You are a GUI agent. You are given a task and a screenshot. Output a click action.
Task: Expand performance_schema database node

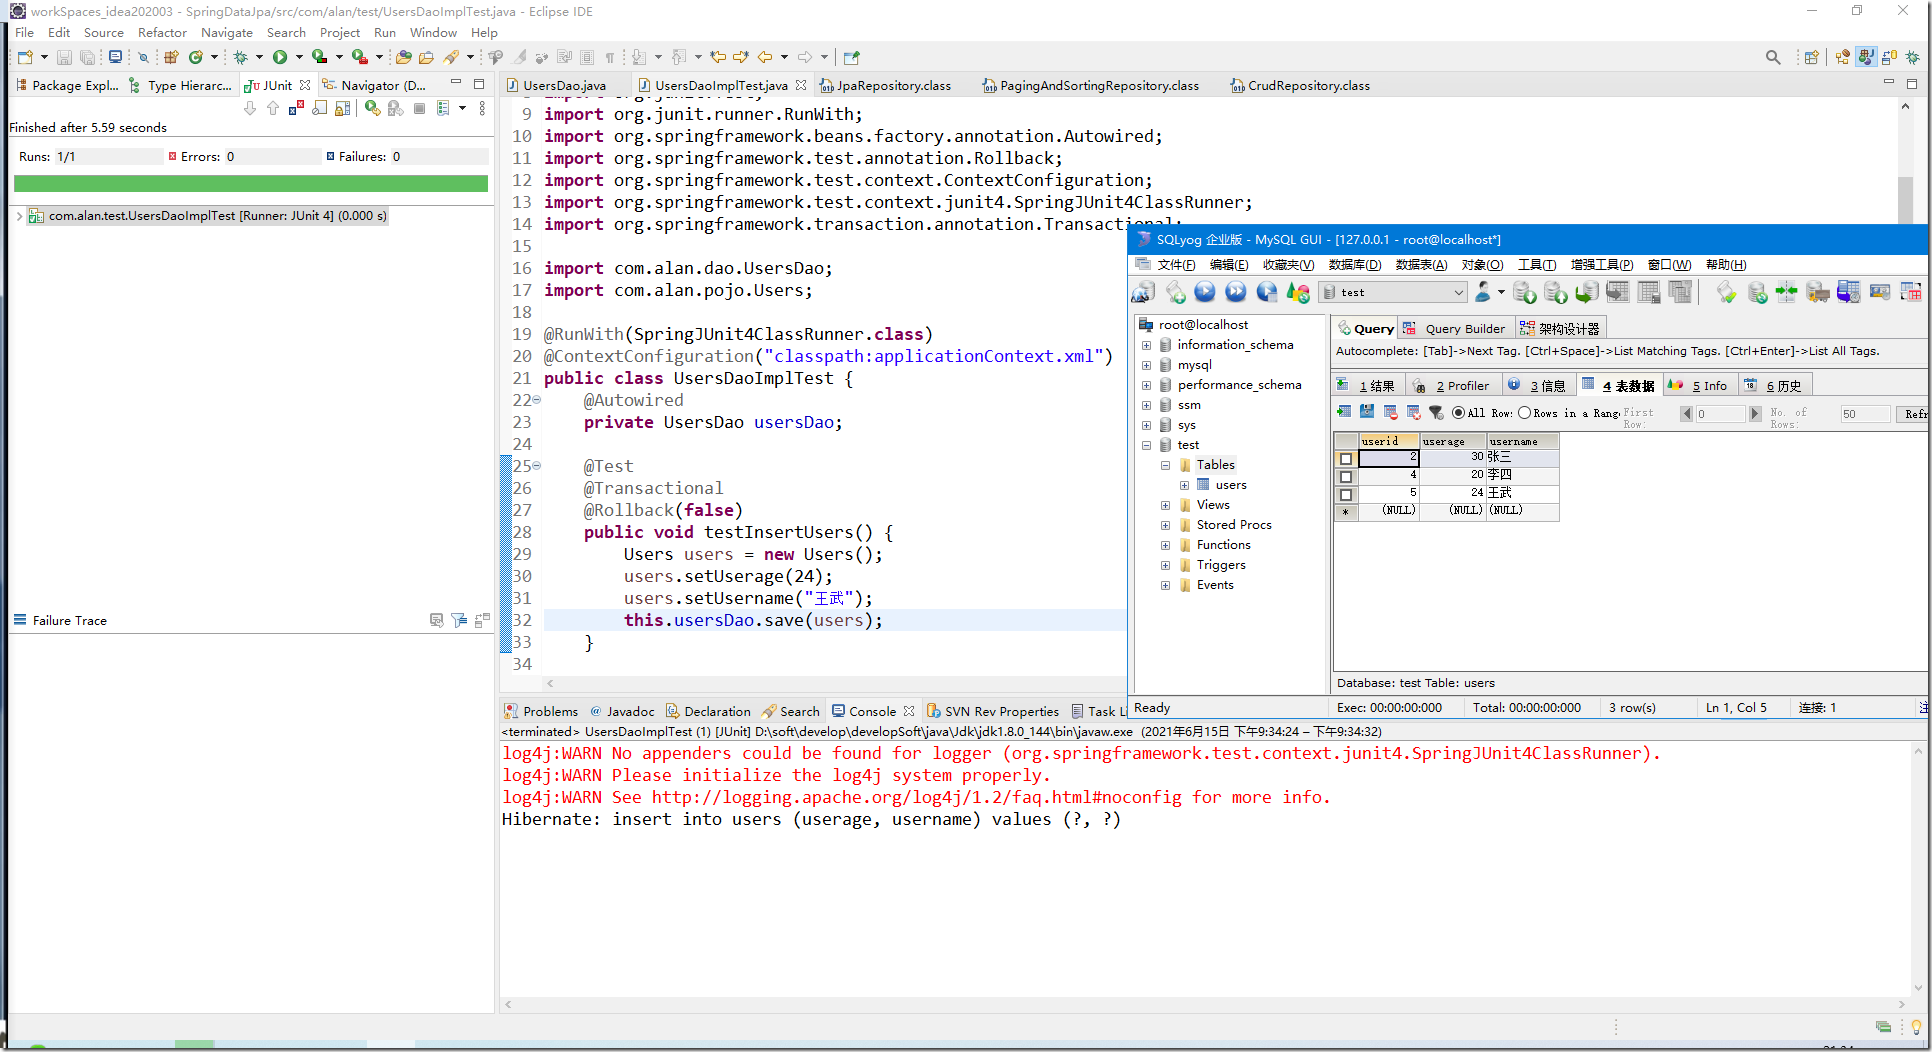pos(1146,385)
